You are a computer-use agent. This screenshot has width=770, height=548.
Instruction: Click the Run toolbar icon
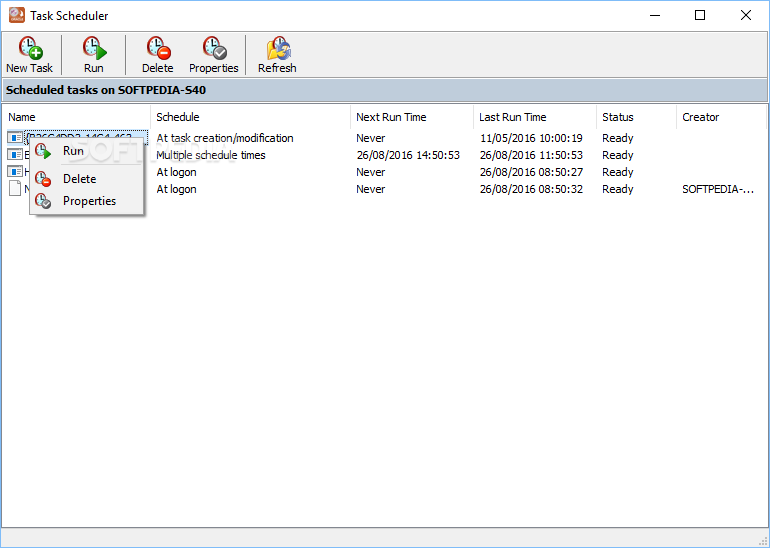tap(94, 55)
